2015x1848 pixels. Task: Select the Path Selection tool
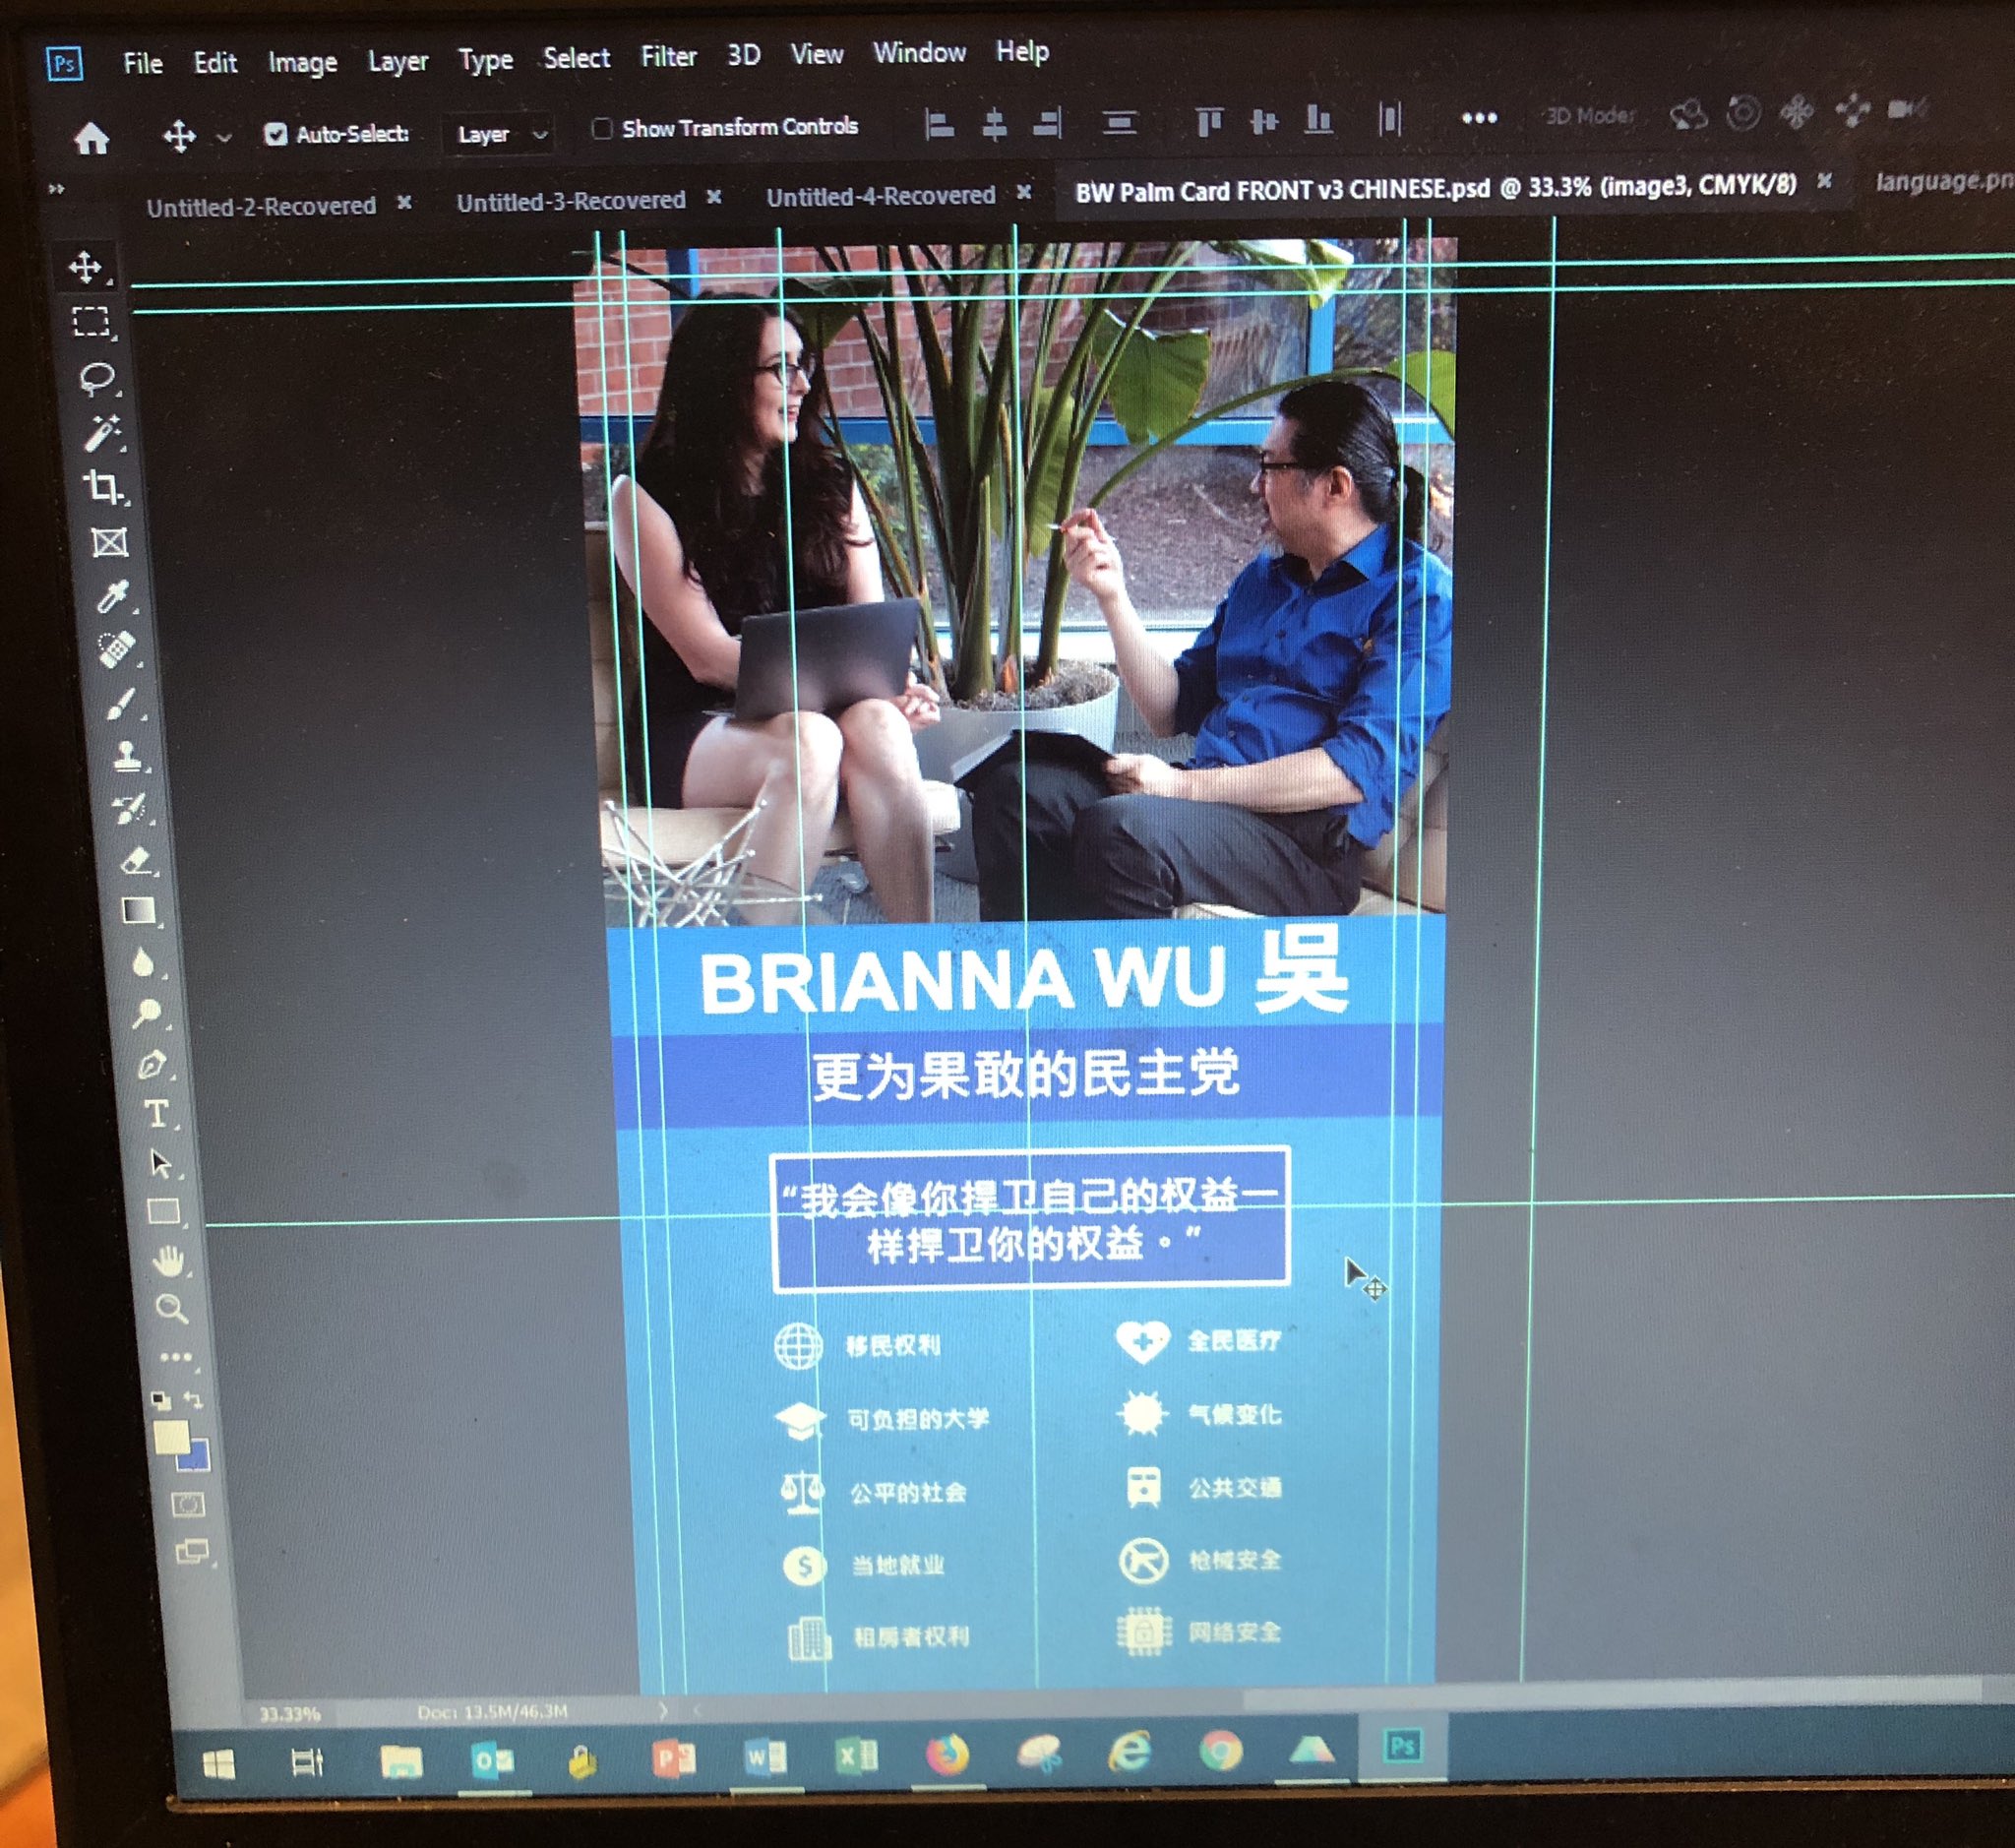click(160, 1163)
